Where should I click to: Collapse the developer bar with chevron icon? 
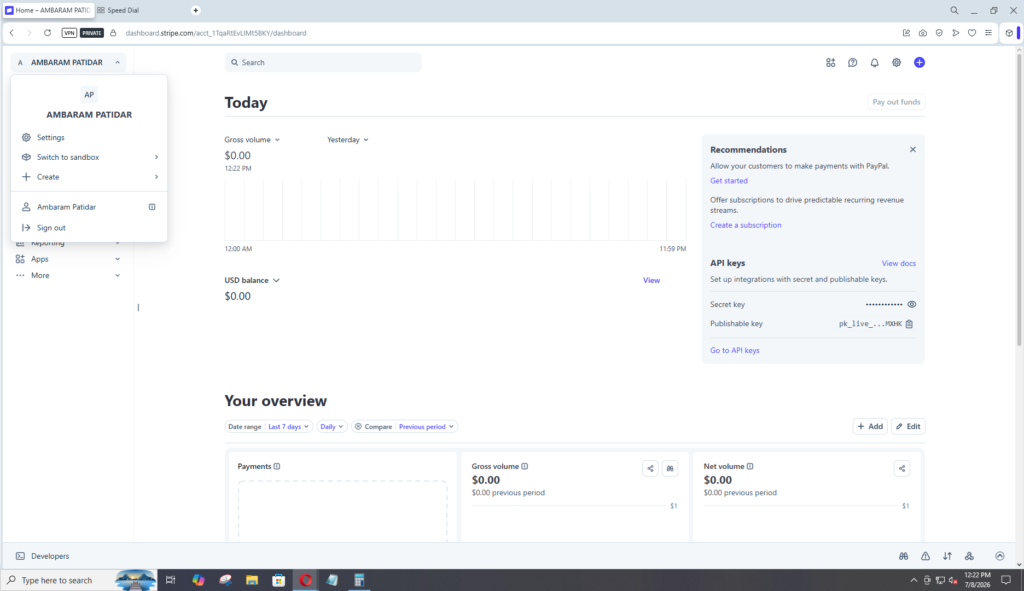(x=1000, y=556)
